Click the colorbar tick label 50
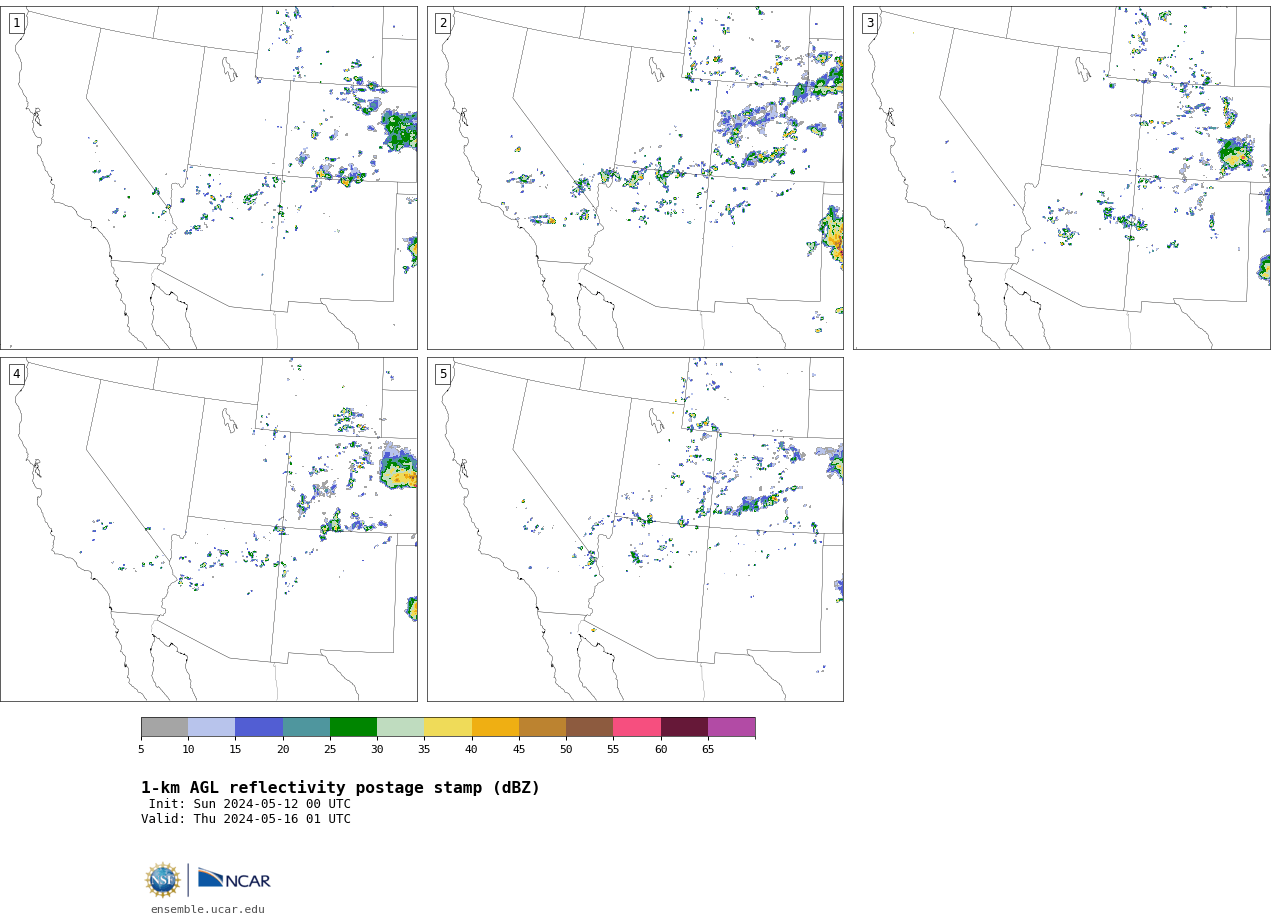 (x=566, y=749)
